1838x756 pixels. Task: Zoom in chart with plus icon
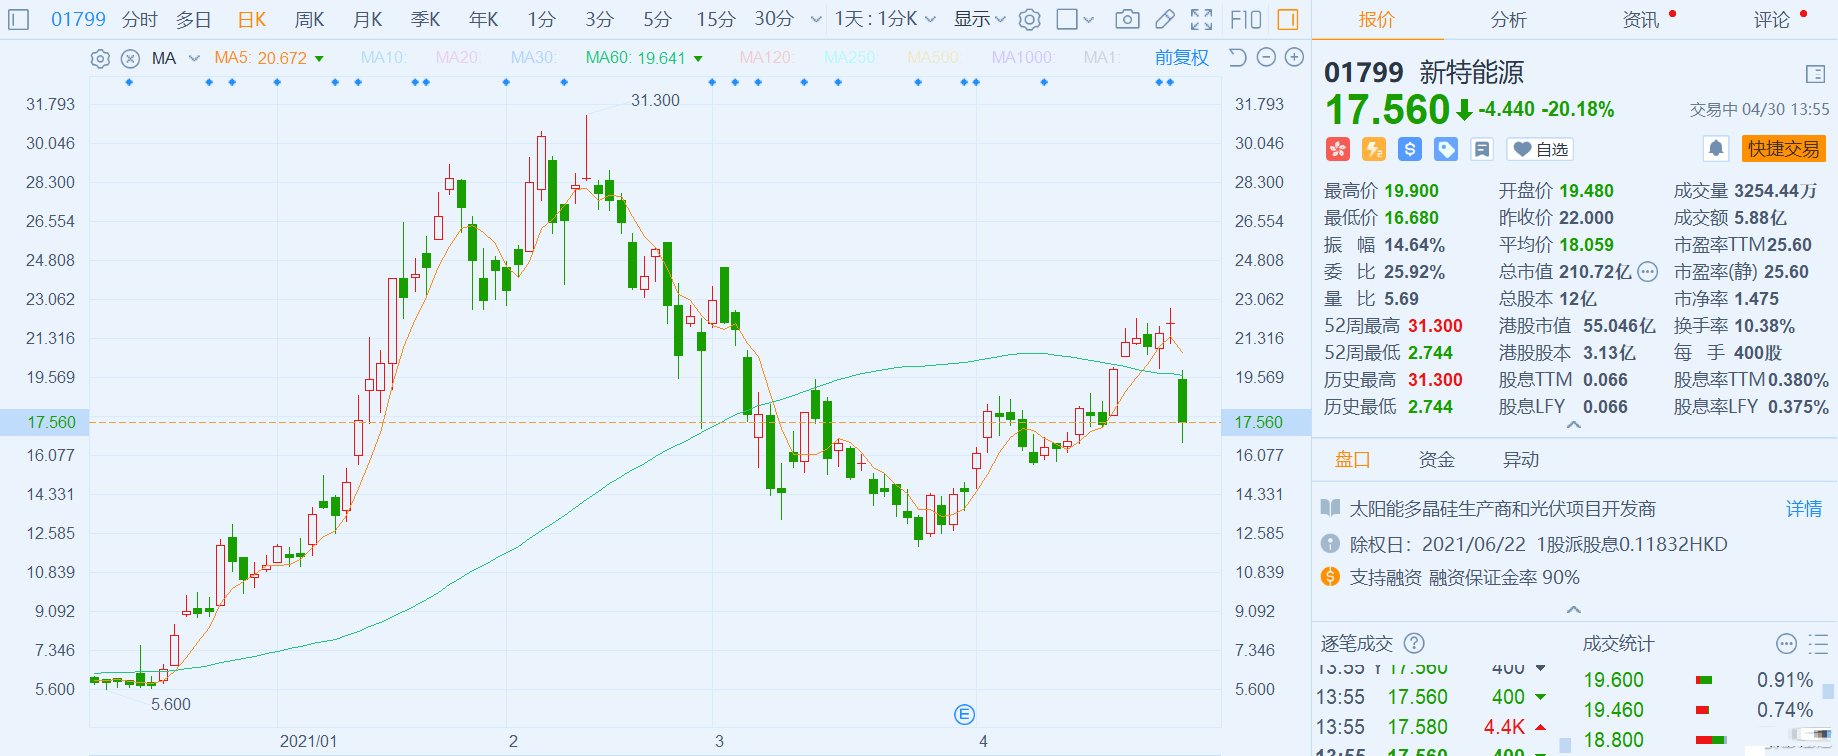click(1294, 58)
